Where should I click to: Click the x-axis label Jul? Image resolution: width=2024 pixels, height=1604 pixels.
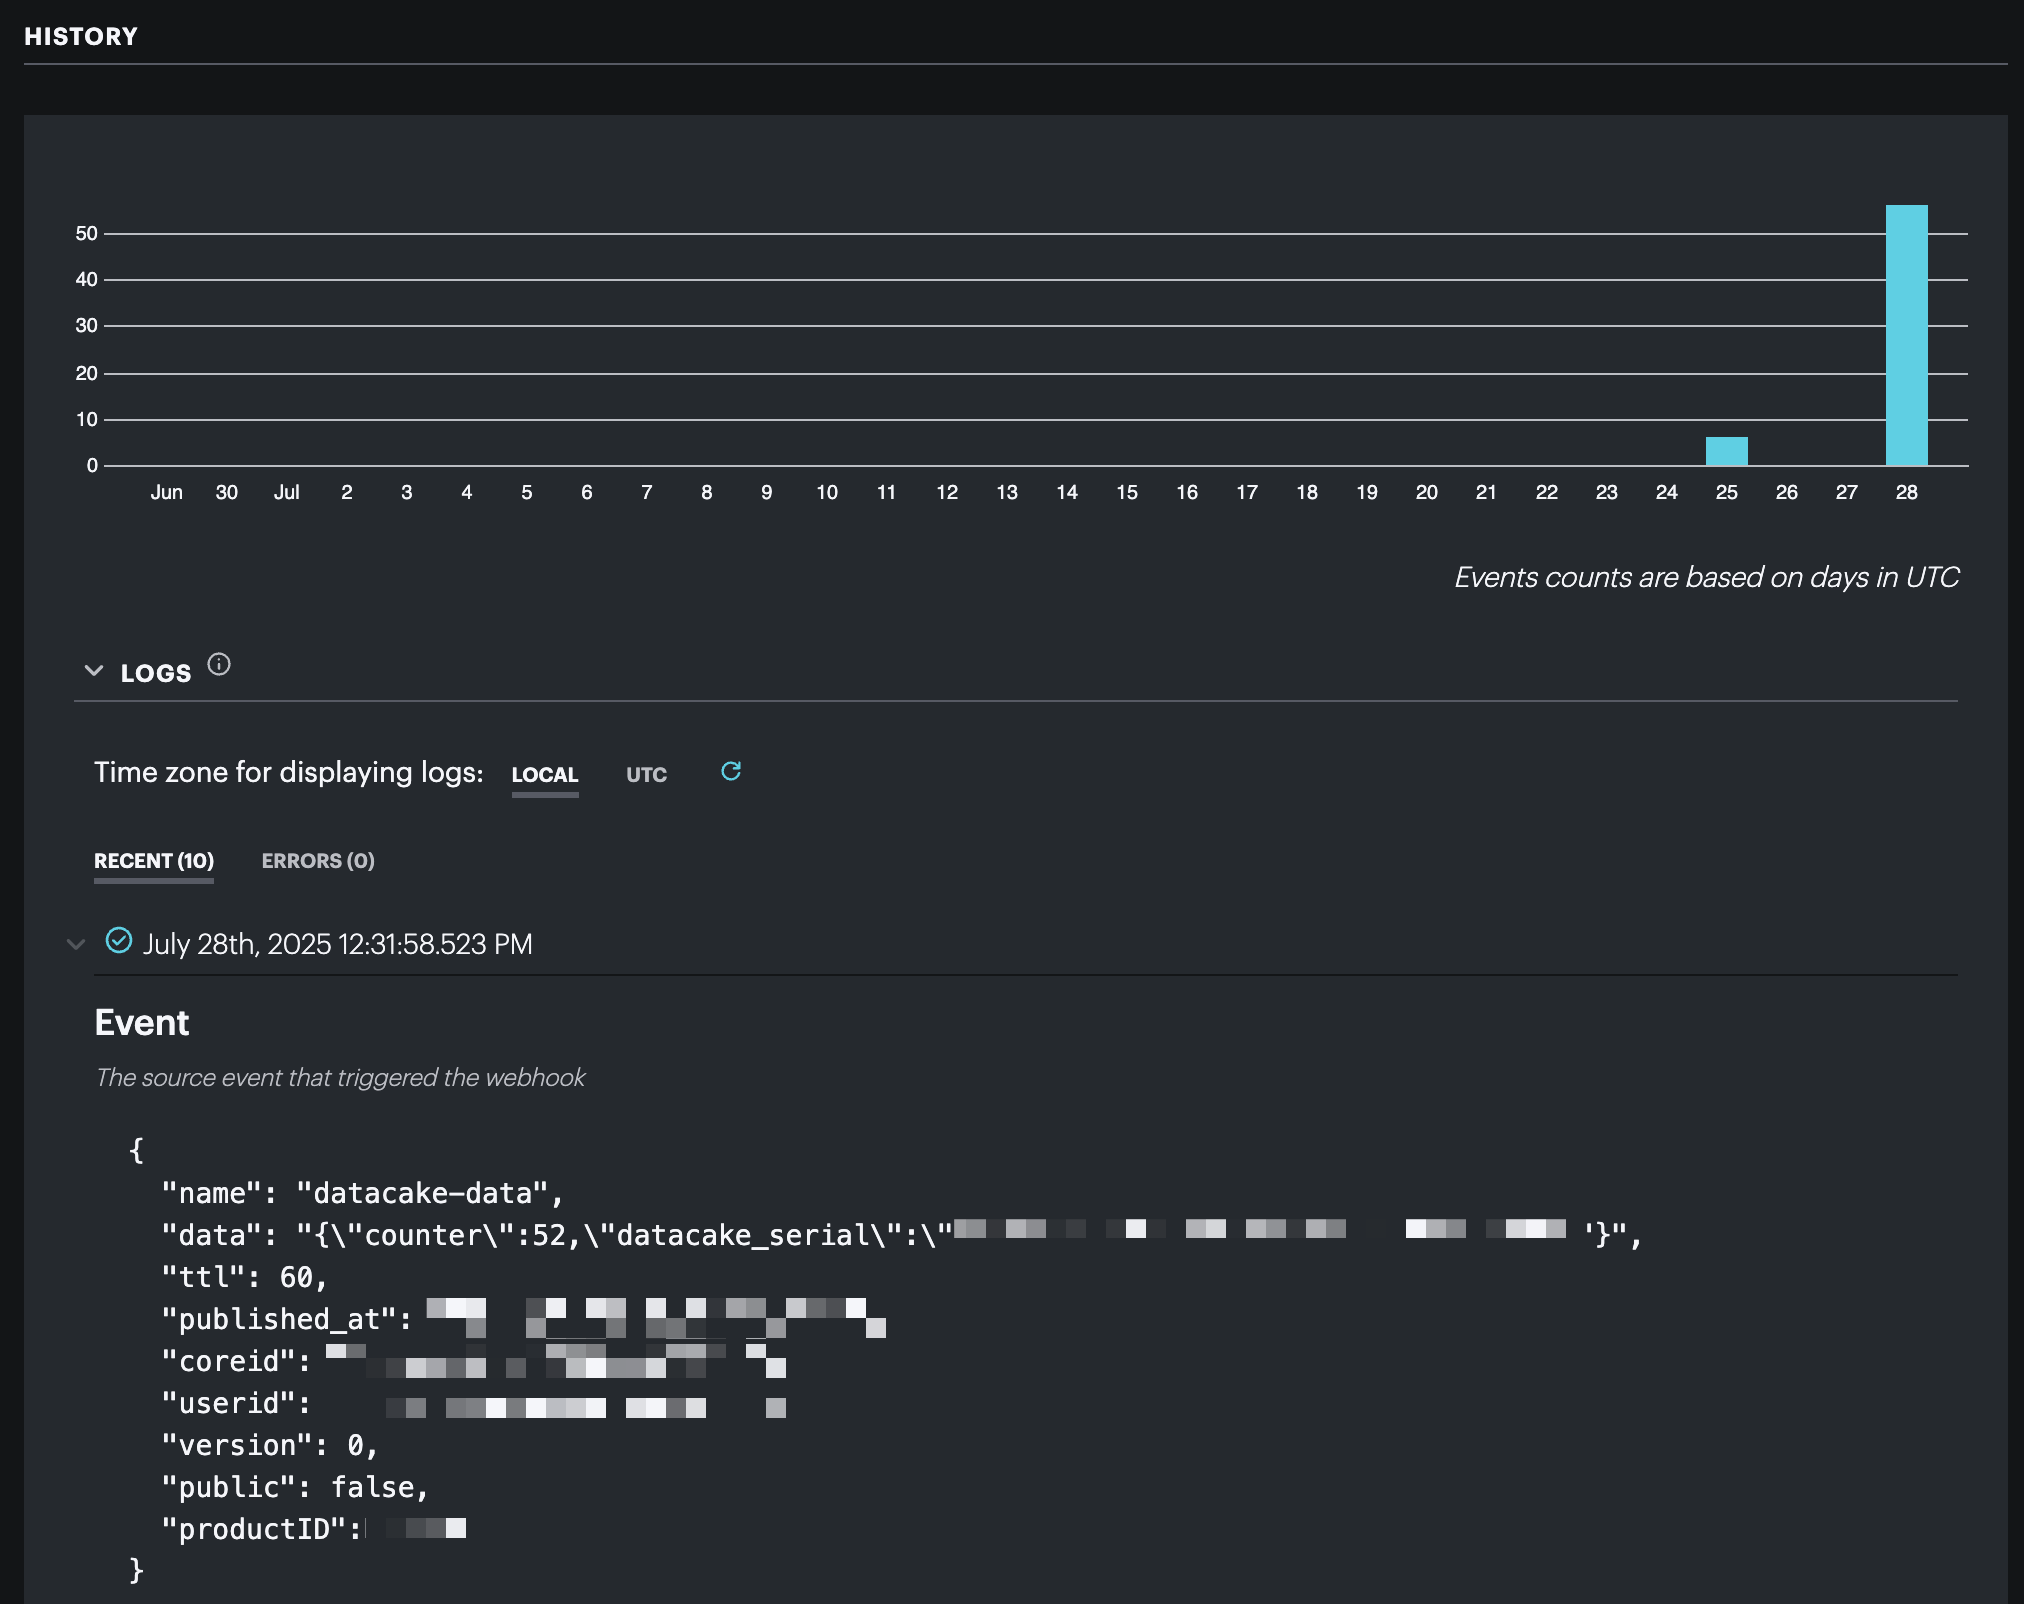pyautogui.click(x=286, y=492)
